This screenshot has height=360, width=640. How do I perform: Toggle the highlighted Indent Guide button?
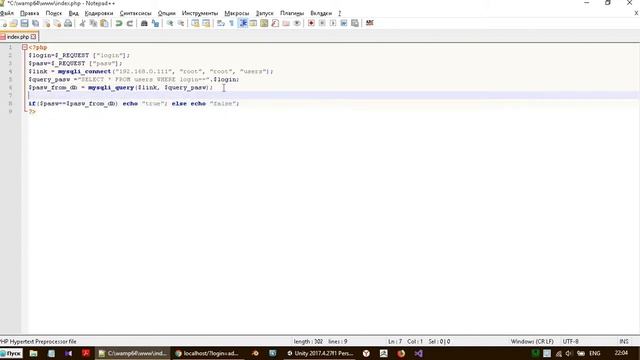tap(243, 23)
